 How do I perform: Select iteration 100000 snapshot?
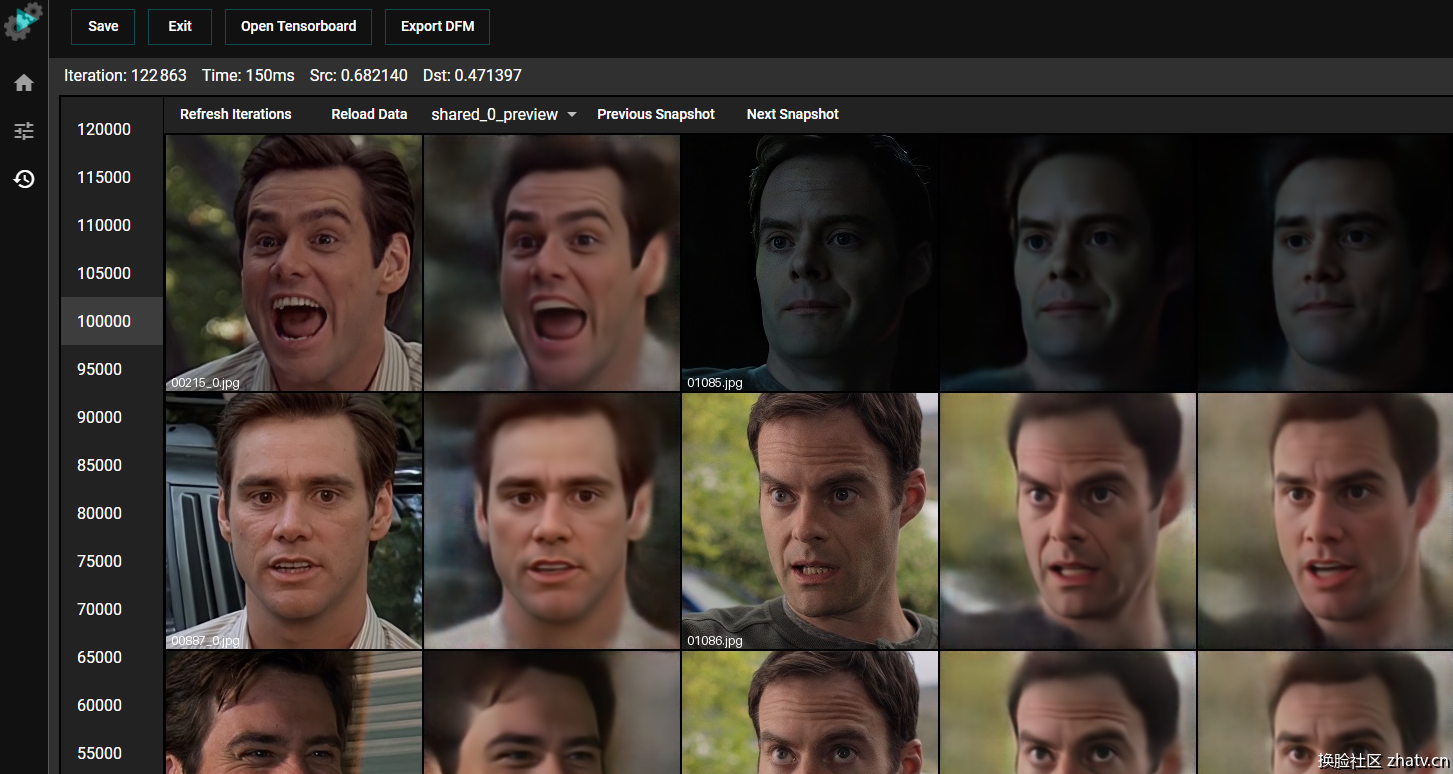(111, 321)
